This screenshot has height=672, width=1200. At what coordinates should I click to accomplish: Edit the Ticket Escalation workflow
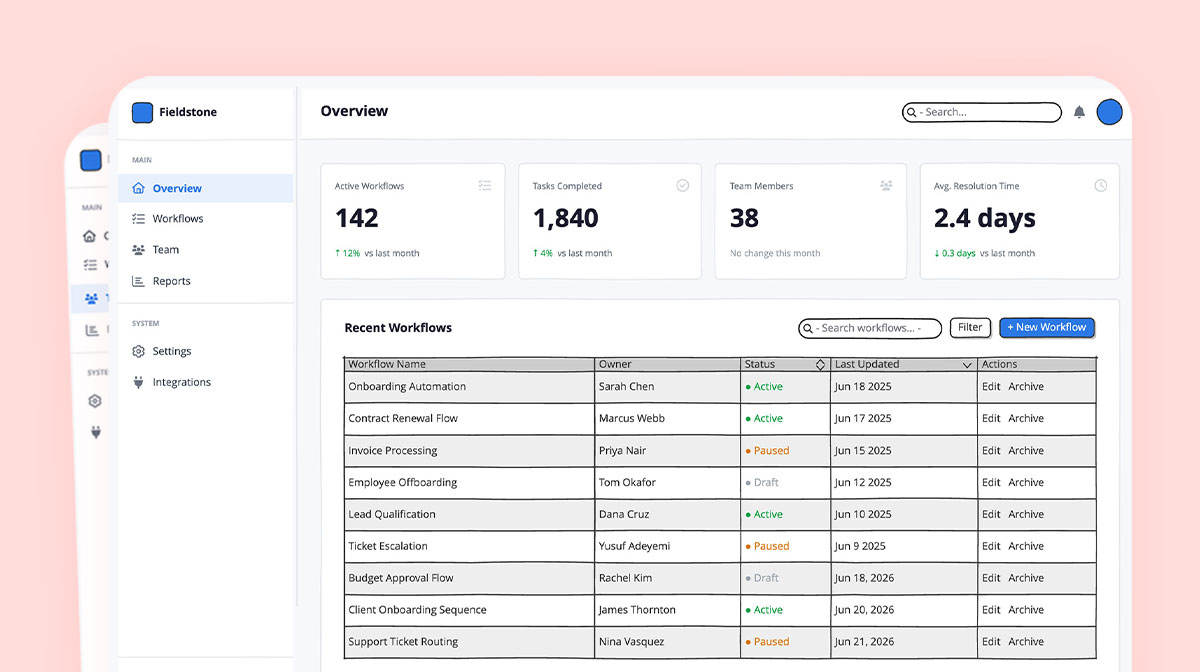pyautogui.click(x=991, y=546)
